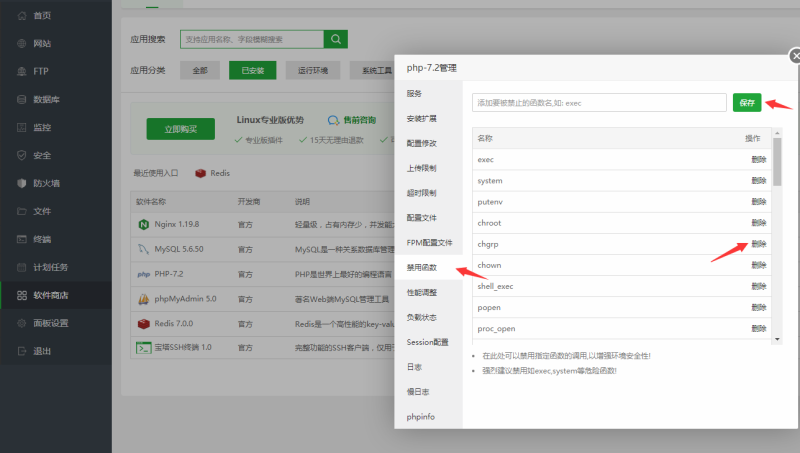Delete the chown disabled function
The width and height of the screenshot is (800, 453).
[x=759, y=265]
